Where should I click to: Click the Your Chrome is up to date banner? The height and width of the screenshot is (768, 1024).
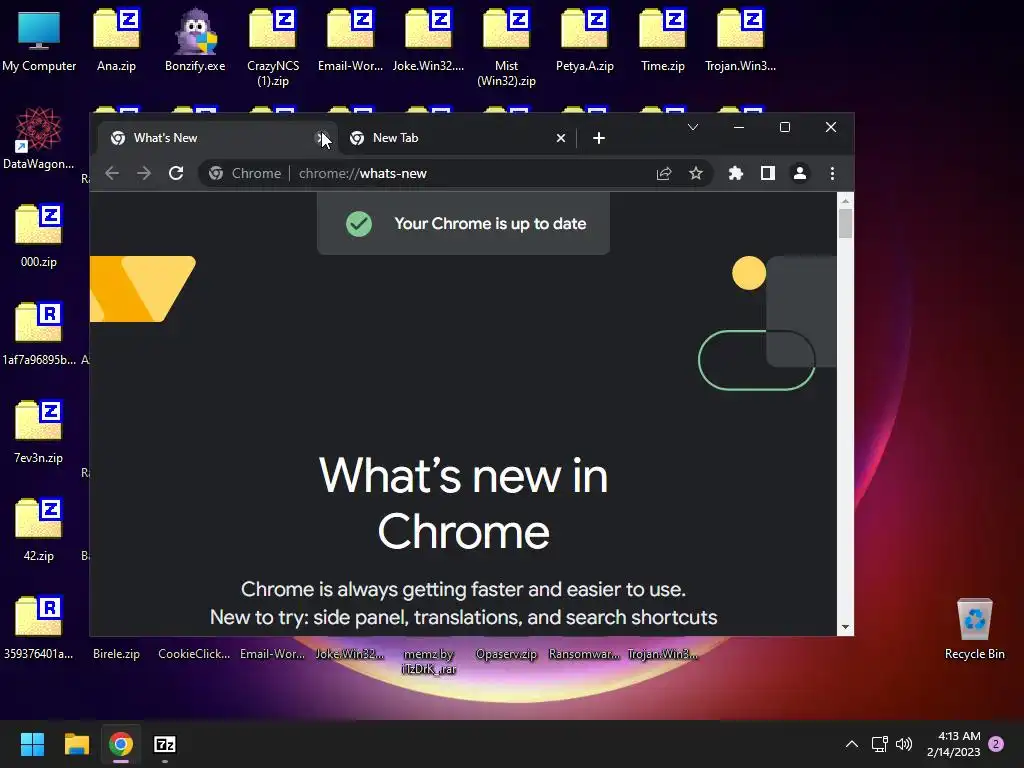coord(463,223)
